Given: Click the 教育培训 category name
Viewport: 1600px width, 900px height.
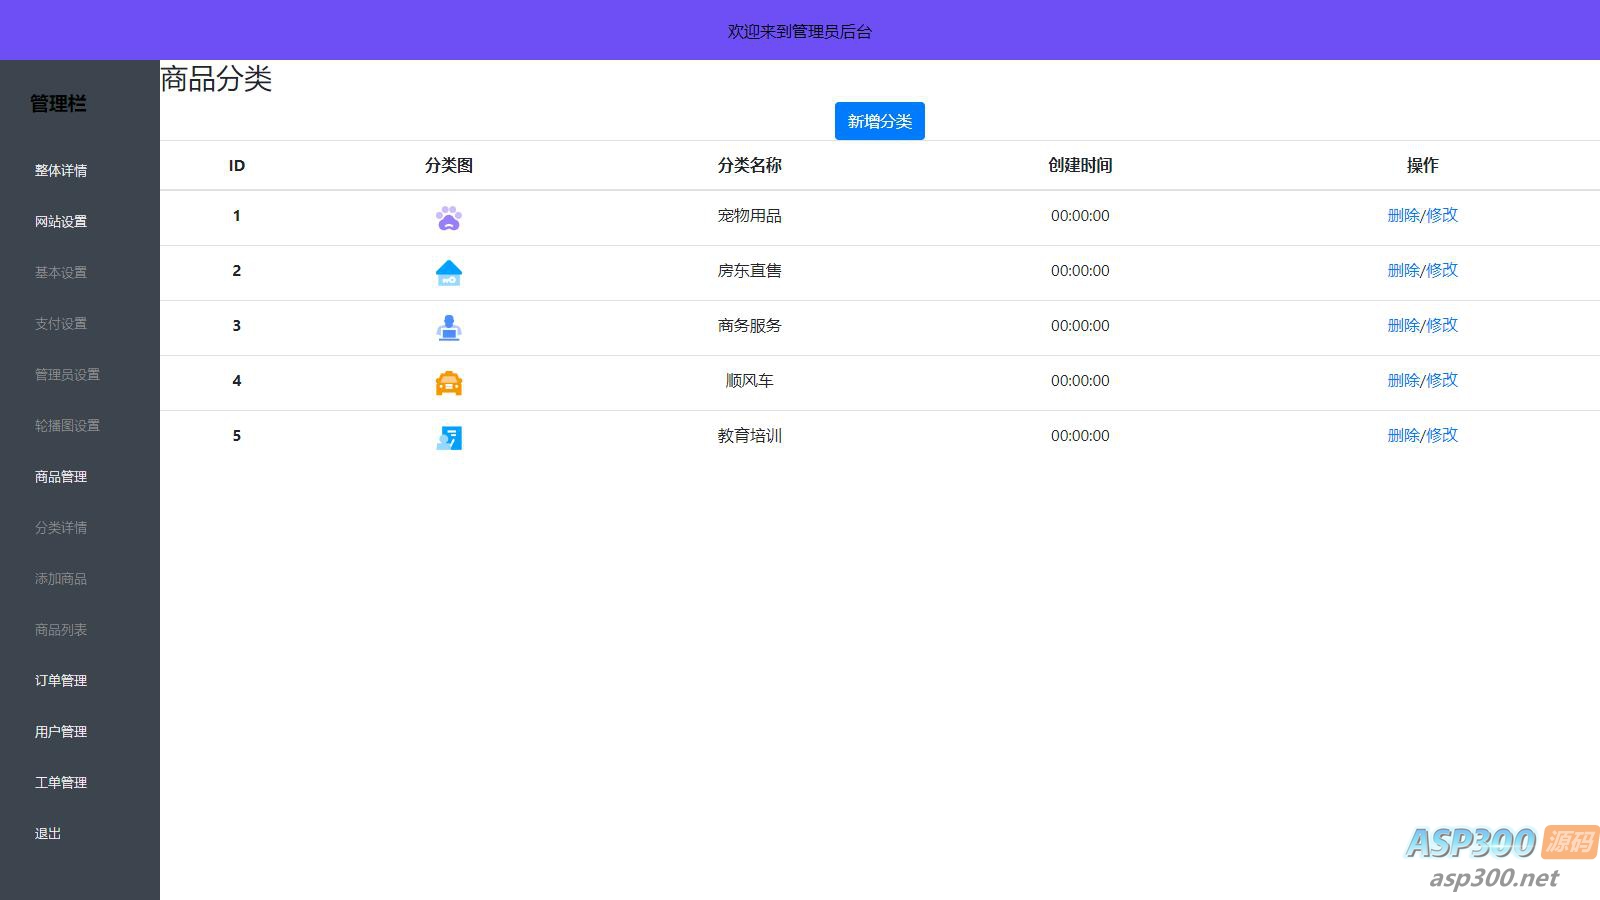Looking at the screenshot, I should (x=749, y=435).
